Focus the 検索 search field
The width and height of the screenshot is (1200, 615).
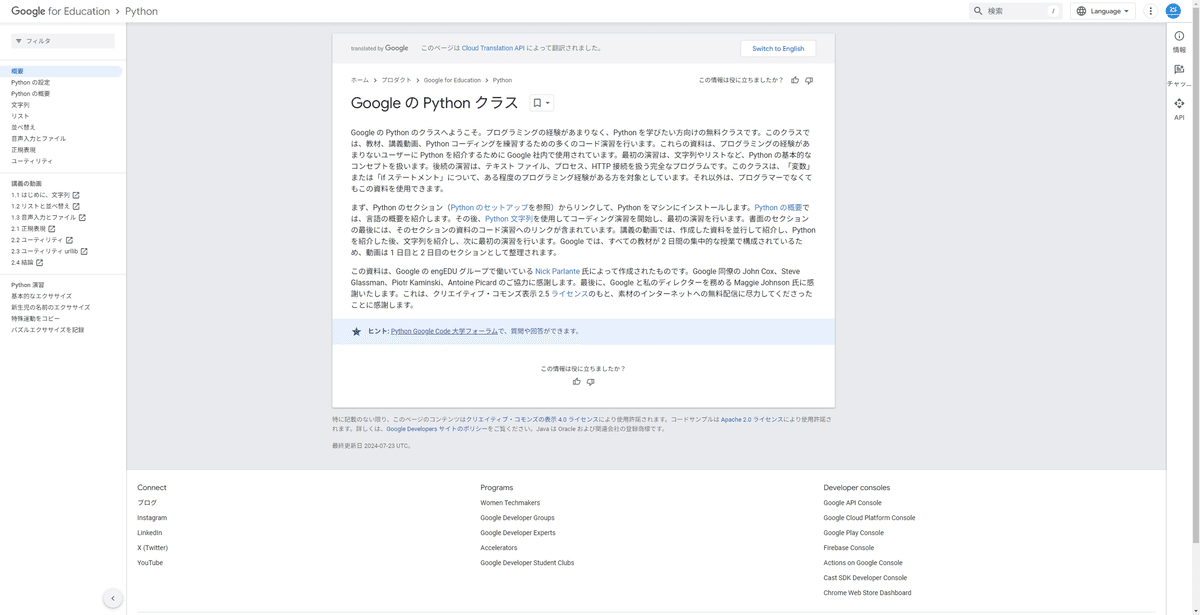click(x=1015, y=11)
